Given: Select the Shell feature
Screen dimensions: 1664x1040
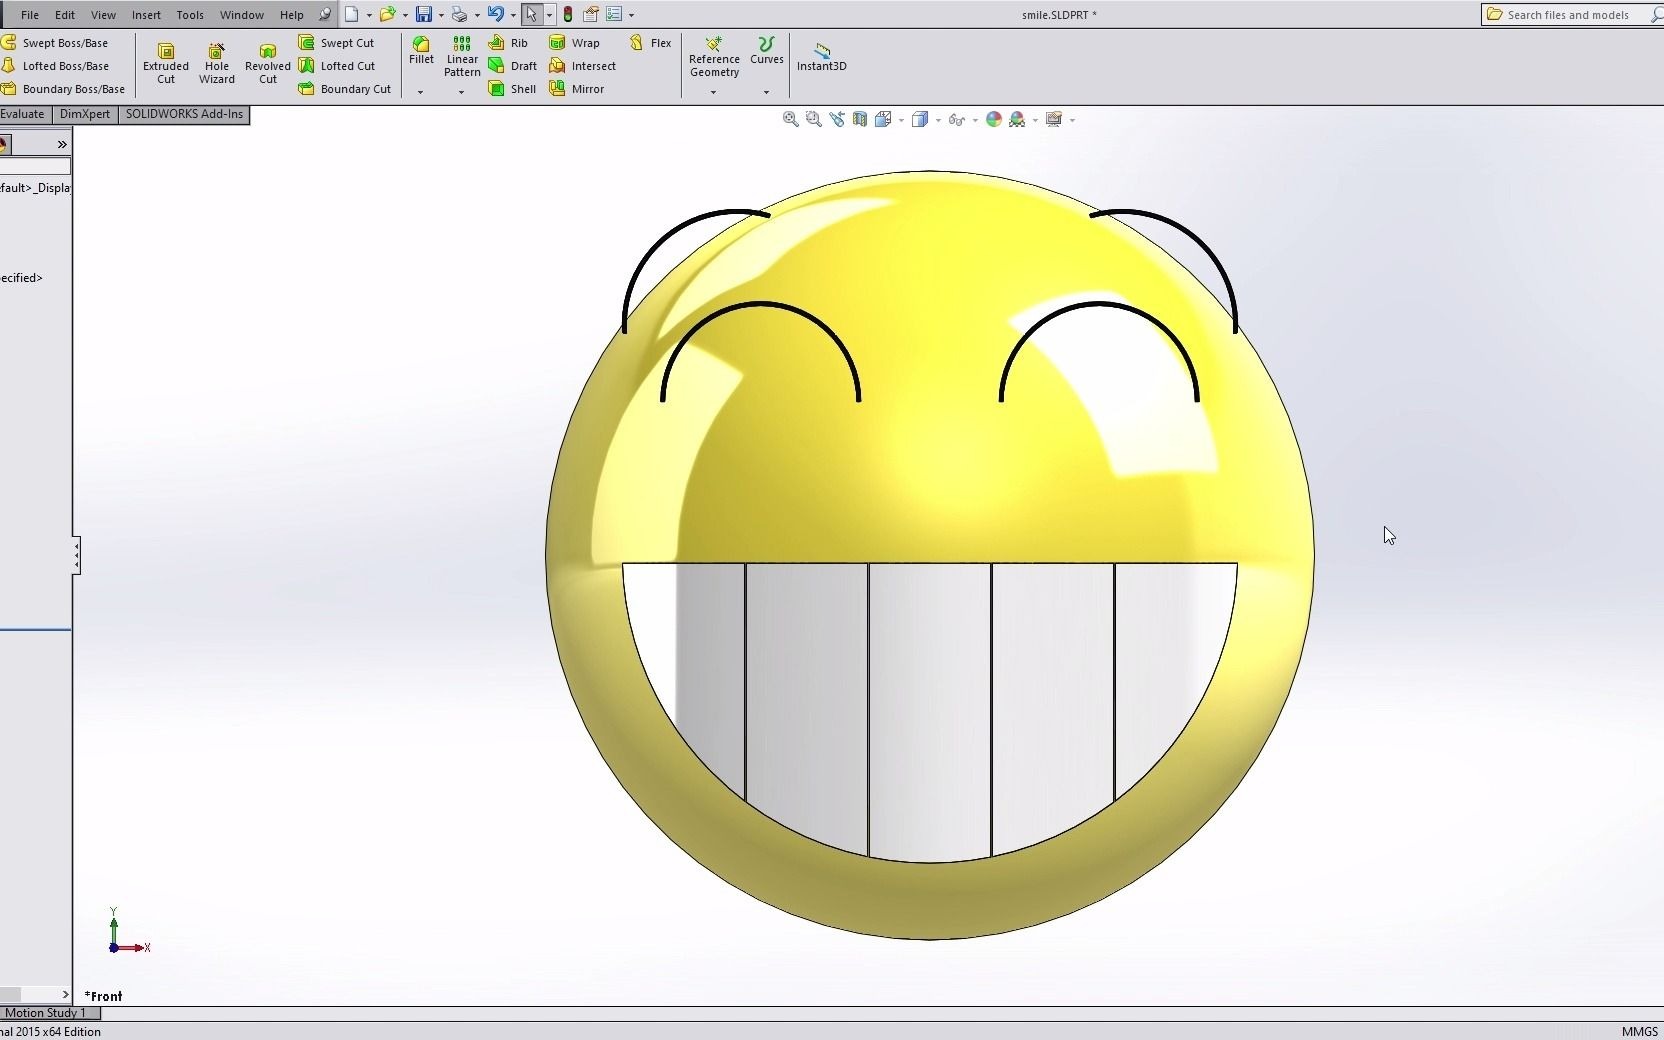Looking at the screenshot, I should tap(512, 89).
